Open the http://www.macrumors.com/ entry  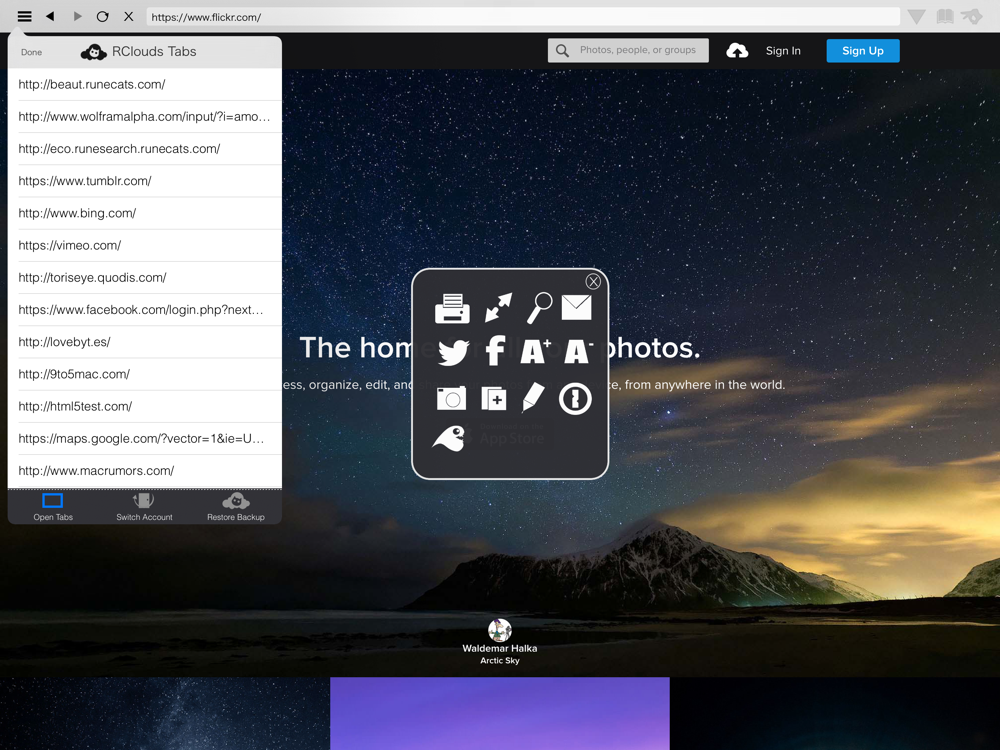coord(145,471)
